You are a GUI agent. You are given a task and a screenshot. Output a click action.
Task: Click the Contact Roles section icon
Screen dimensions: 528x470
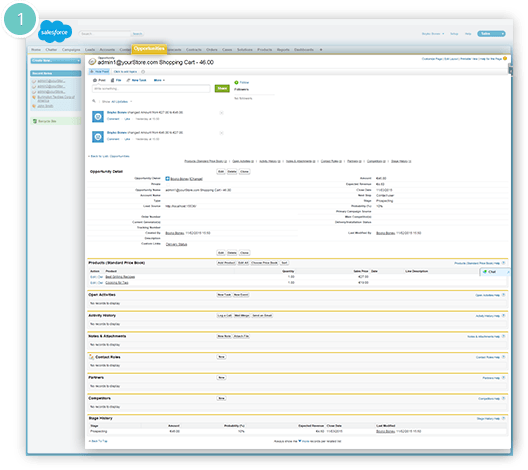(91, 357)
